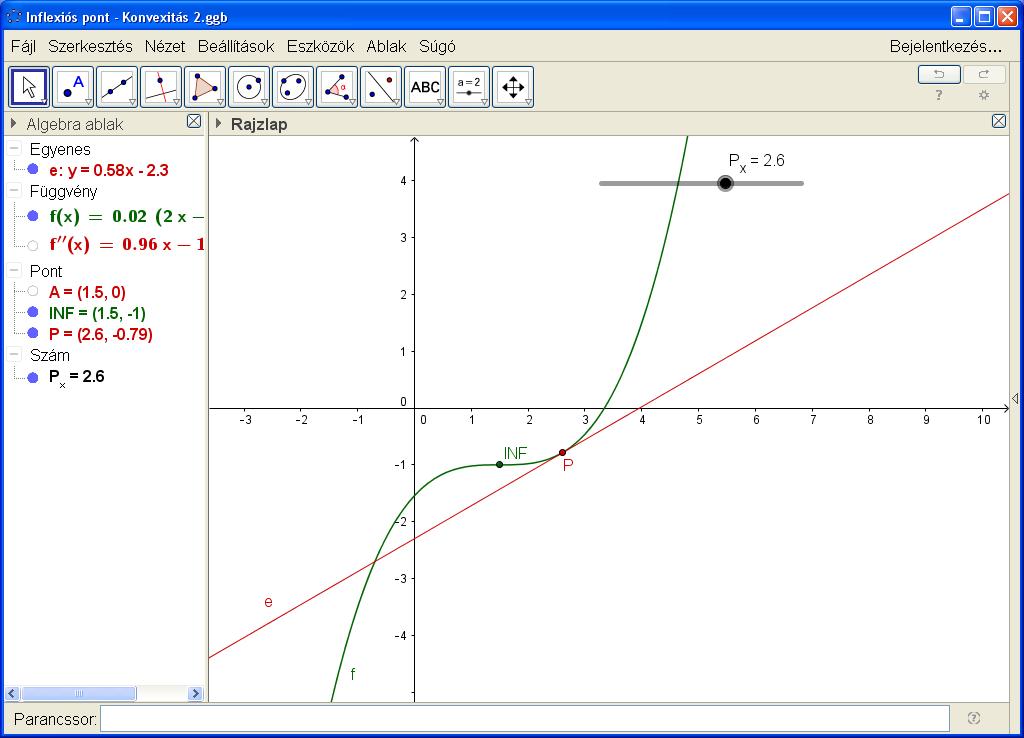
Task: Close the Rajzlap panel
Action: point(999,121)
